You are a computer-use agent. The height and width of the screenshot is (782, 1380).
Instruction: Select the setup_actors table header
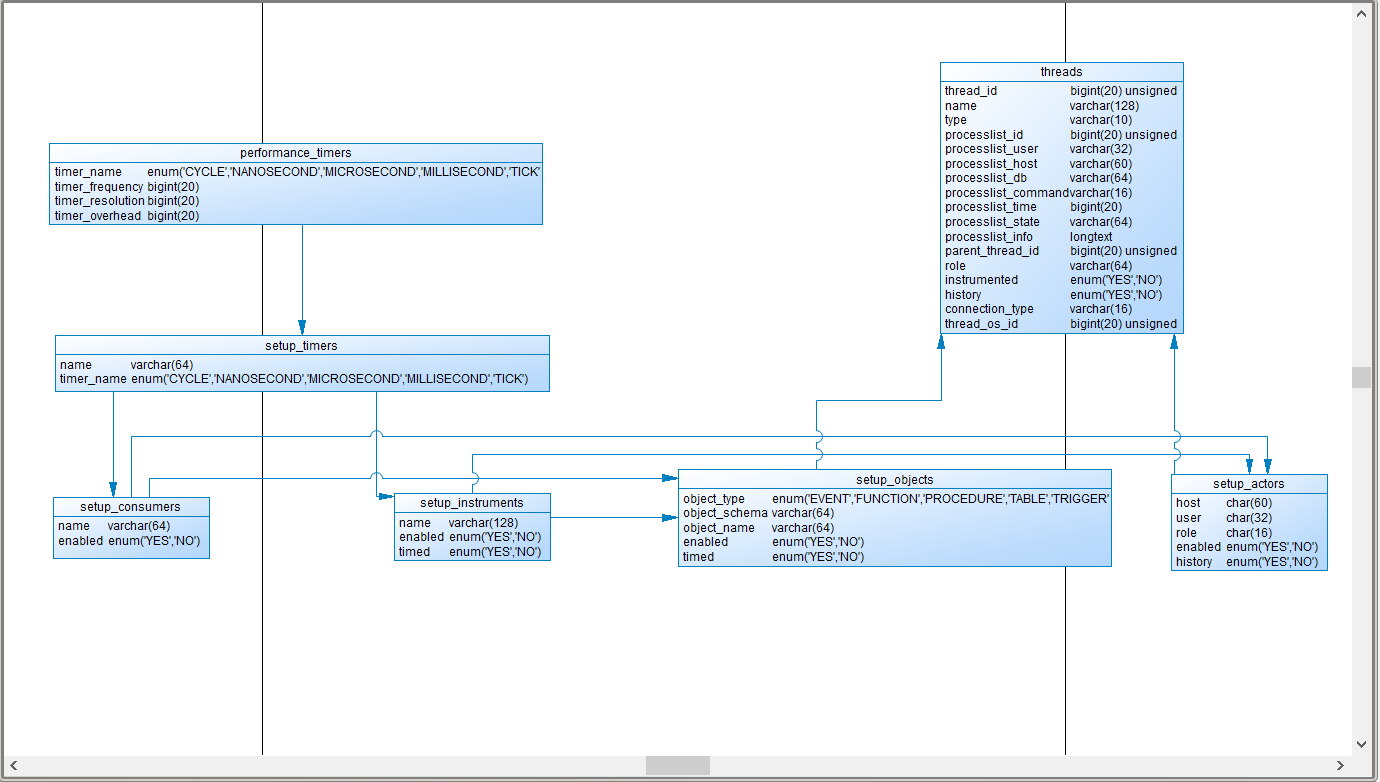[x=1249, y=483]
